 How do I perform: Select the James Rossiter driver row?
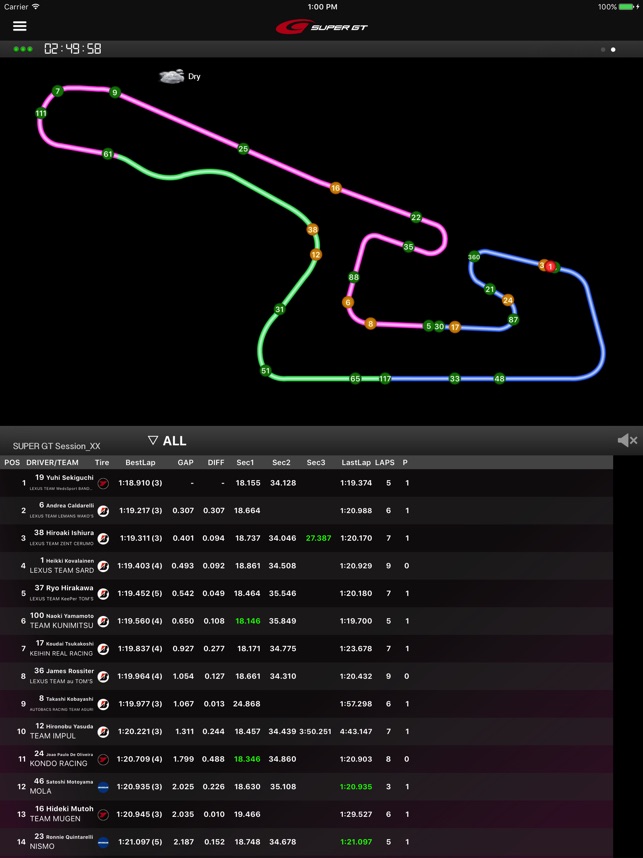tap(306, 676)
